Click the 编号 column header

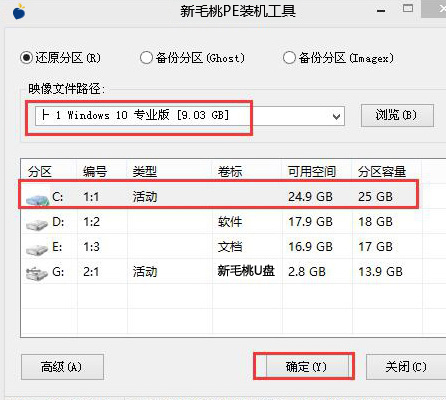(x=95, y=172)
